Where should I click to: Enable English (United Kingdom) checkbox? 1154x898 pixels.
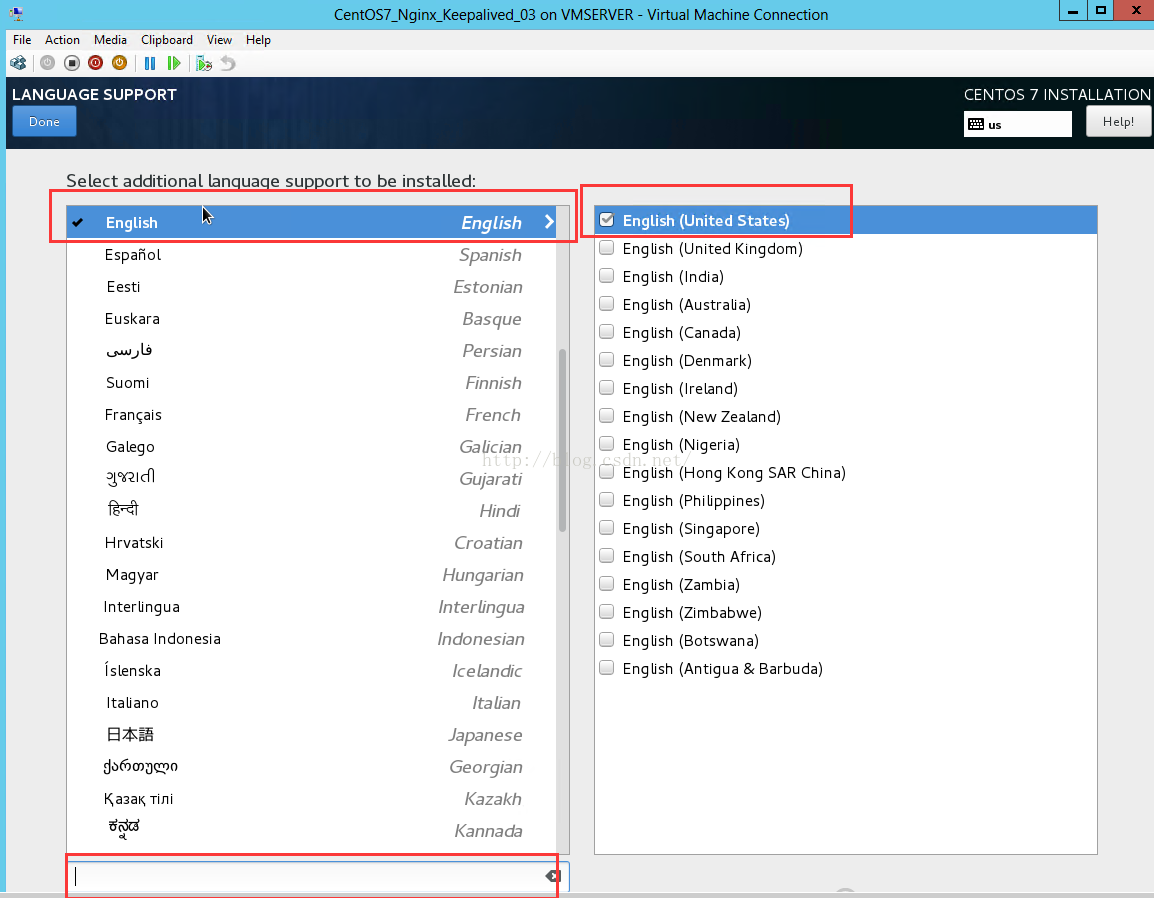click(606, 247)
